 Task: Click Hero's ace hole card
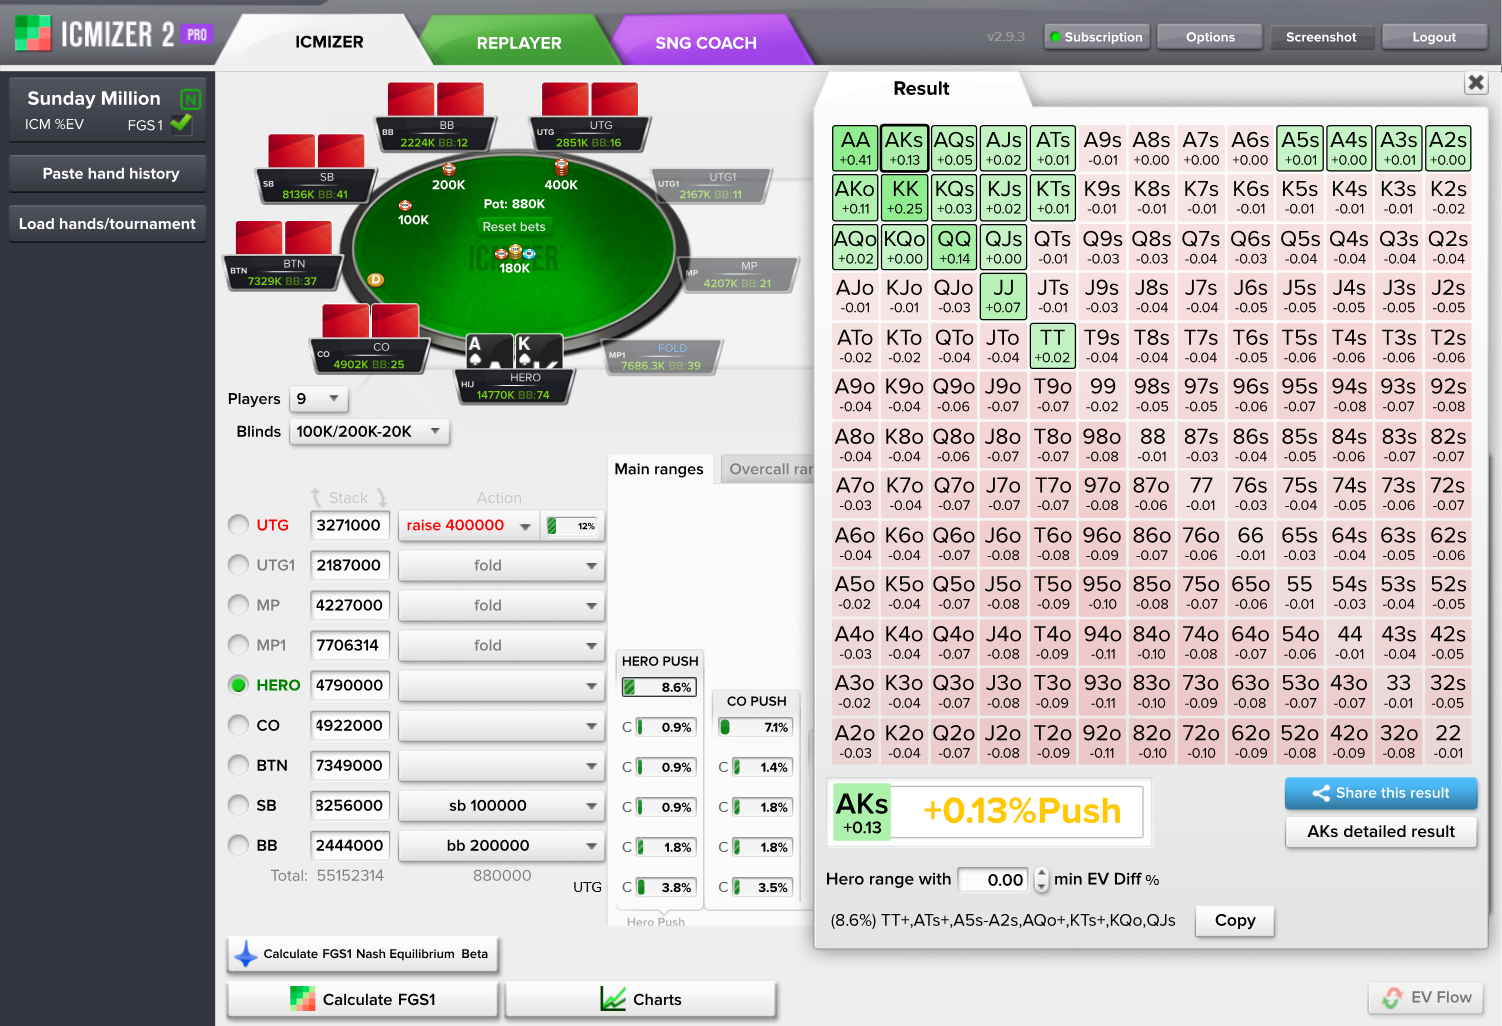pyautogui.click(x=490, y=352)
